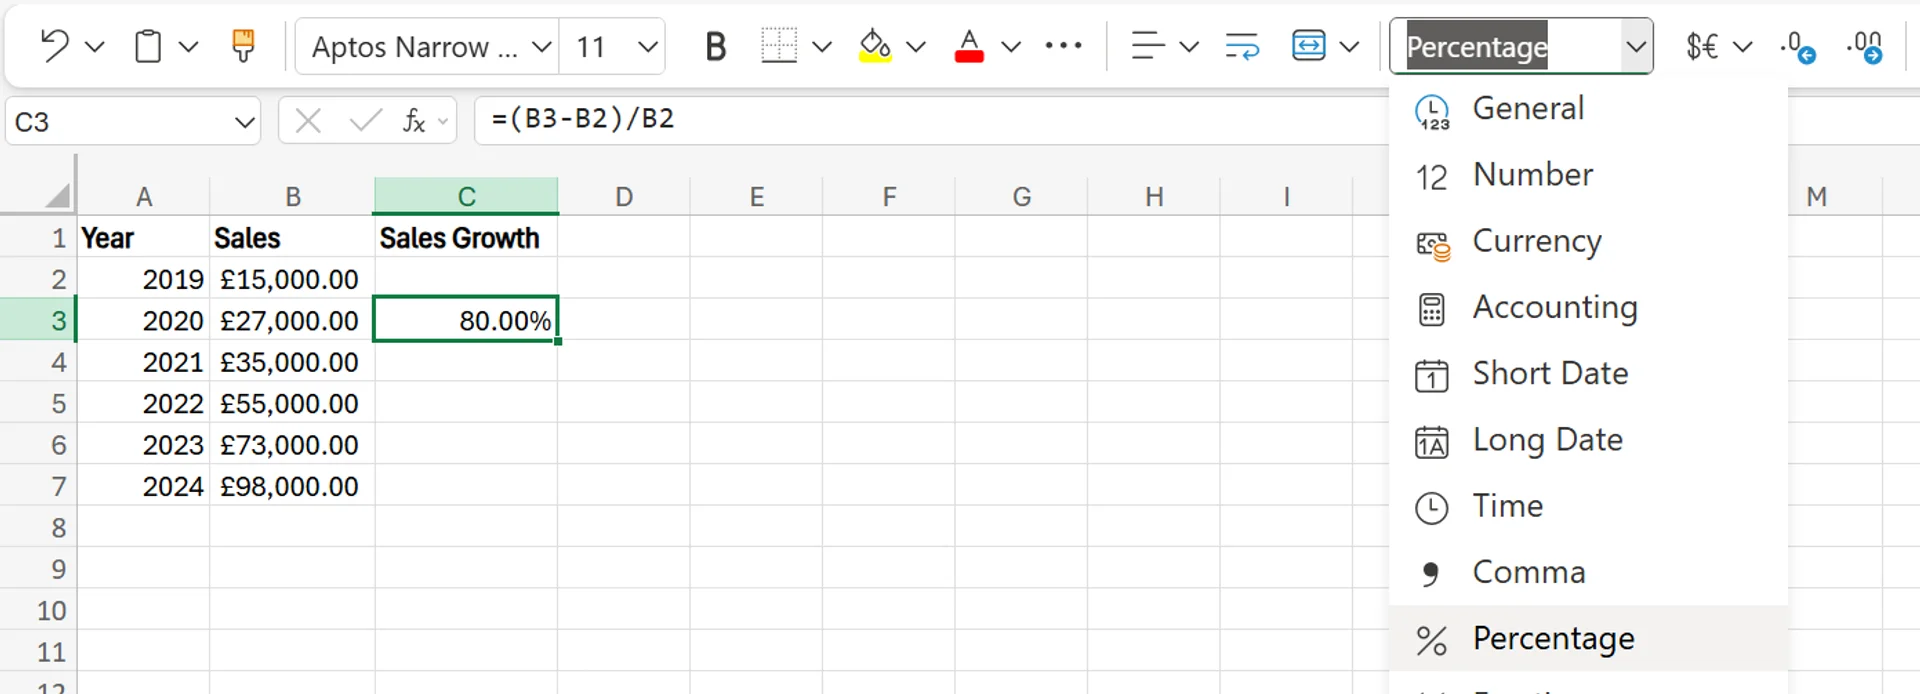Select column G header

pos(1021,196)
